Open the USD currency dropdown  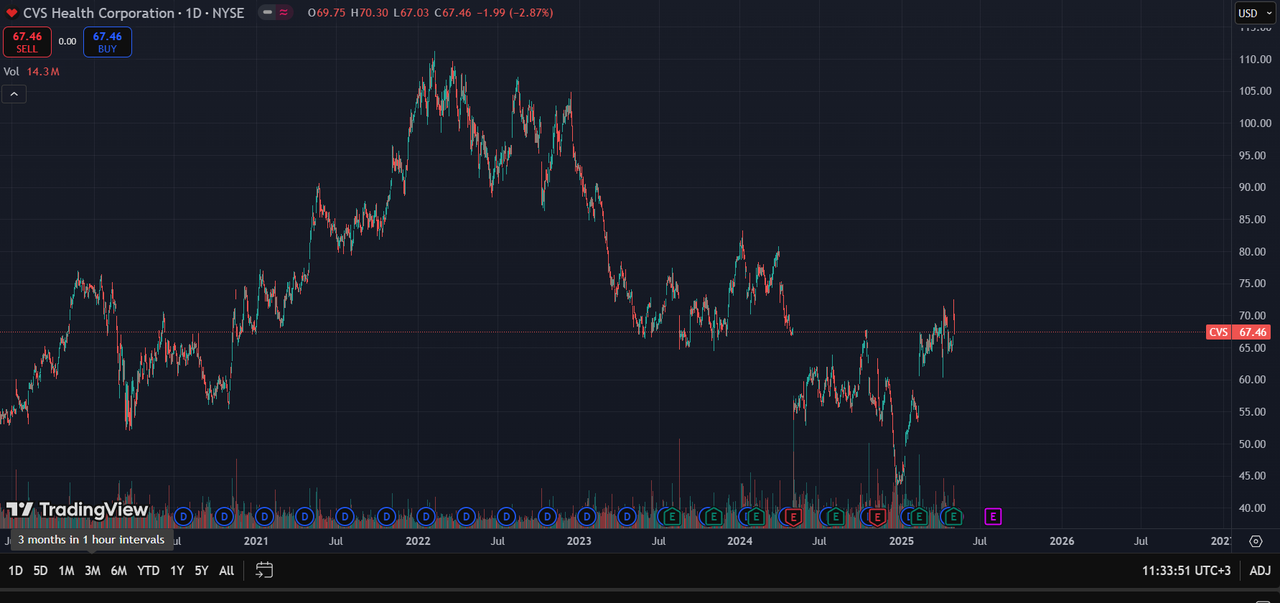1254,13
